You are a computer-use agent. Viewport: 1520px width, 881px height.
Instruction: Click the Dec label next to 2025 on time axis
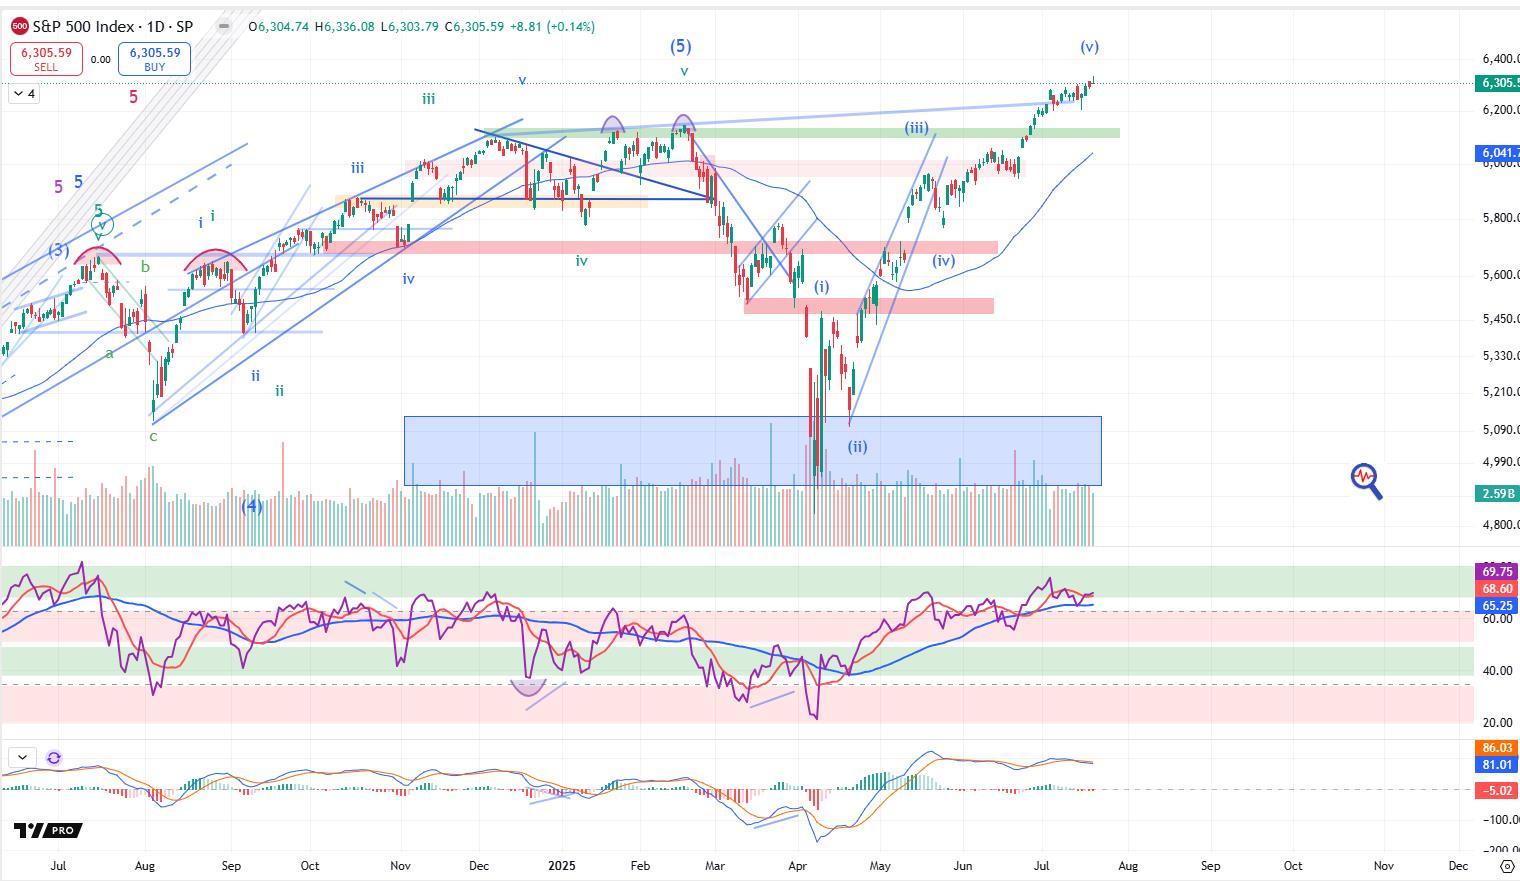point(478,865)
